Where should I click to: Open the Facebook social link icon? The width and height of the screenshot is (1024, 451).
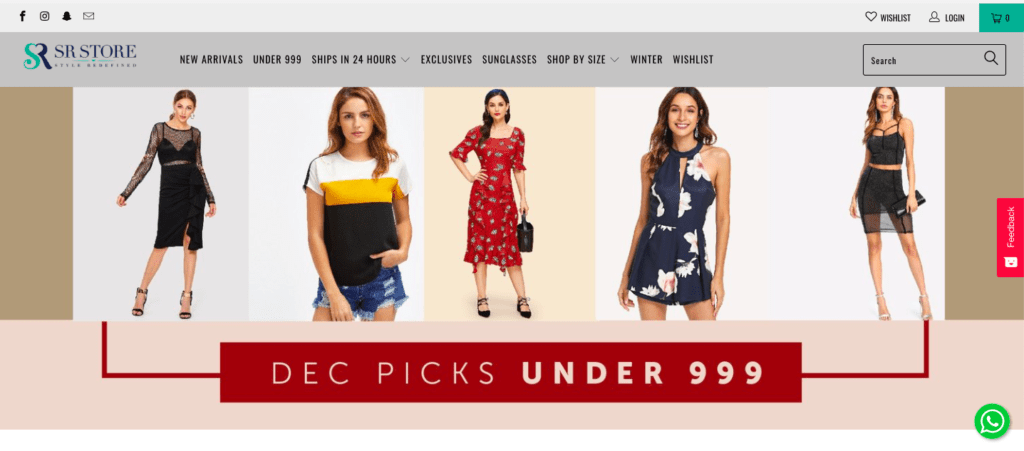point(22,16)
